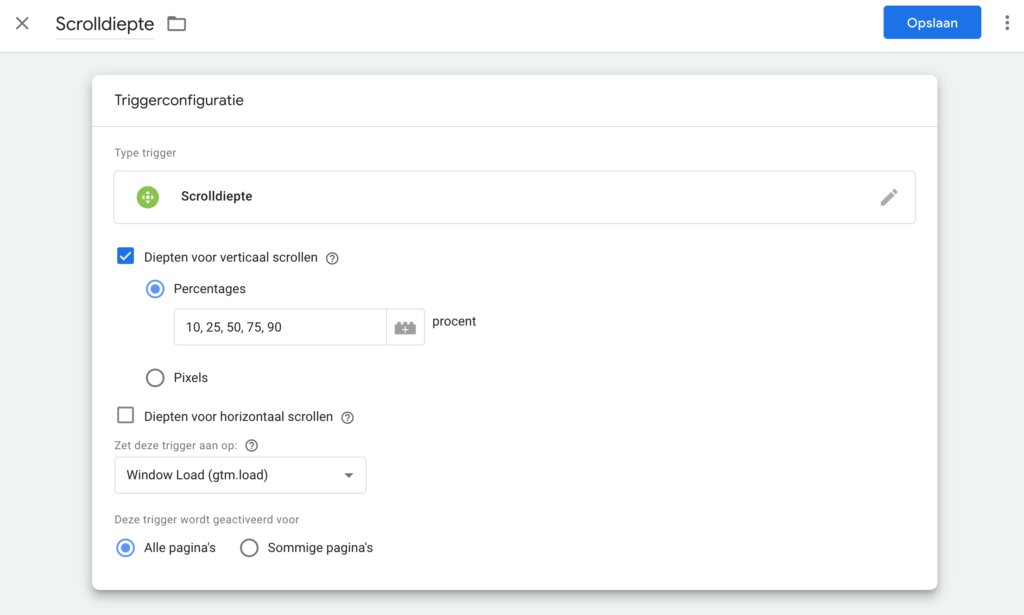Screen dimensions: 1024x615
Task: Click the Scrolldiepte trigger name field
Action: [104, 24]
